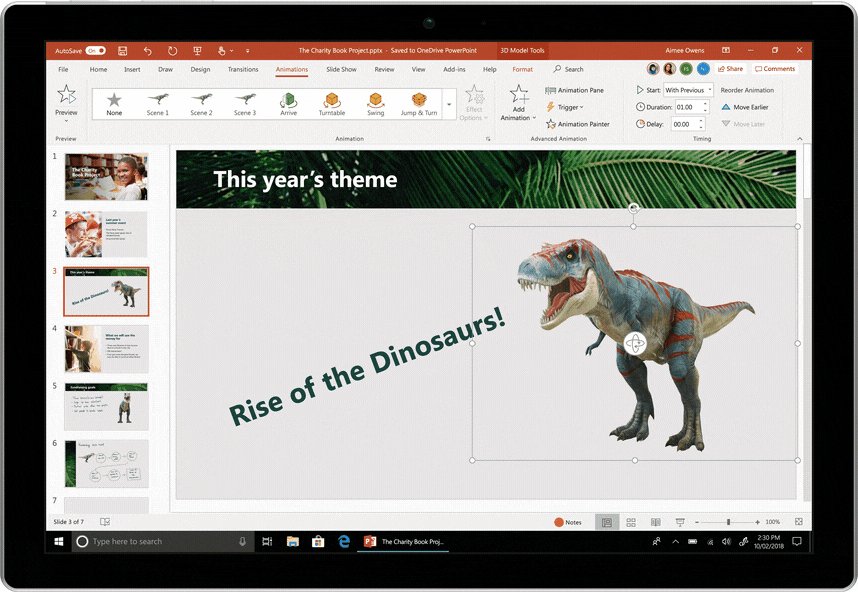Screen dimensions: 858x592
Task: Click the Delay field showing 00.00
Action: pyautogui.click(x=684, y=124)
